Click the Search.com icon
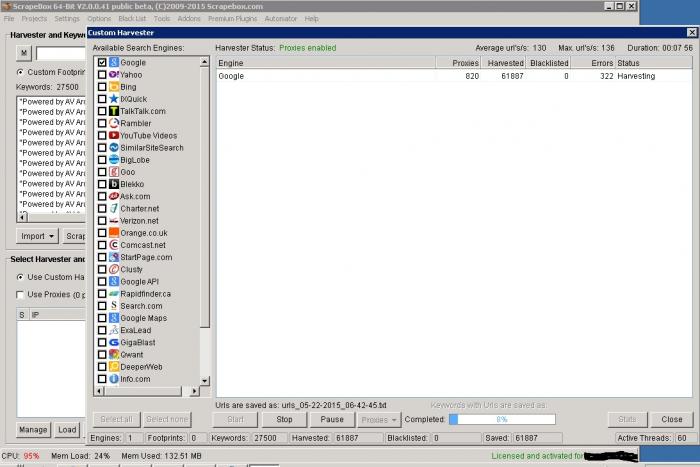The width and height of the screenshot is (700, 467). 114,306
